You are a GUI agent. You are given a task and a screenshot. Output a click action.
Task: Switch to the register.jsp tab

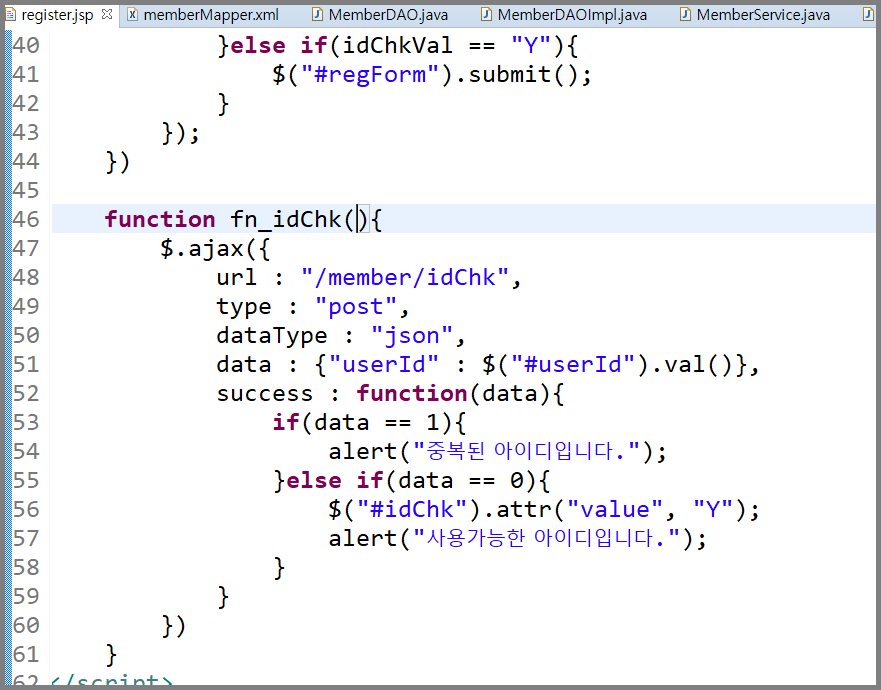click(57, 15)
